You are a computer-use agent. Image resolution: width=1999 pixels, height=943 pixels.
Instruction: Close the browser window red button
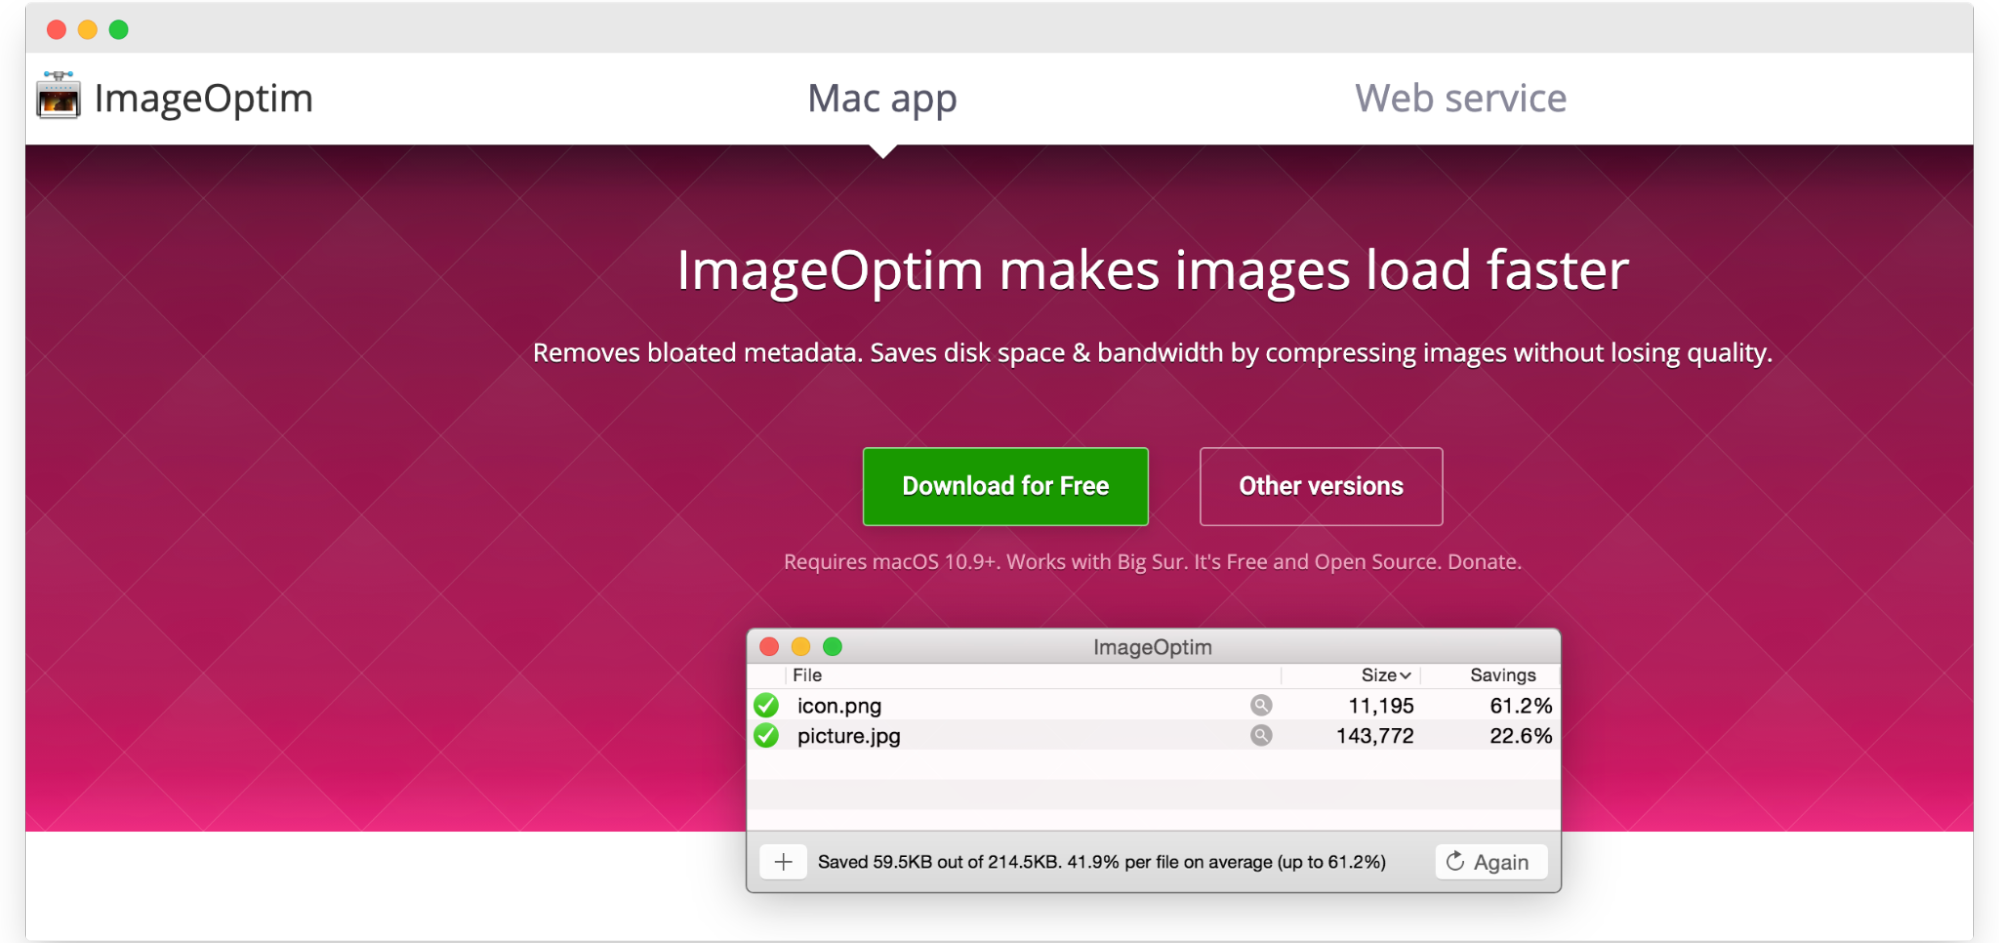(57, 30)
